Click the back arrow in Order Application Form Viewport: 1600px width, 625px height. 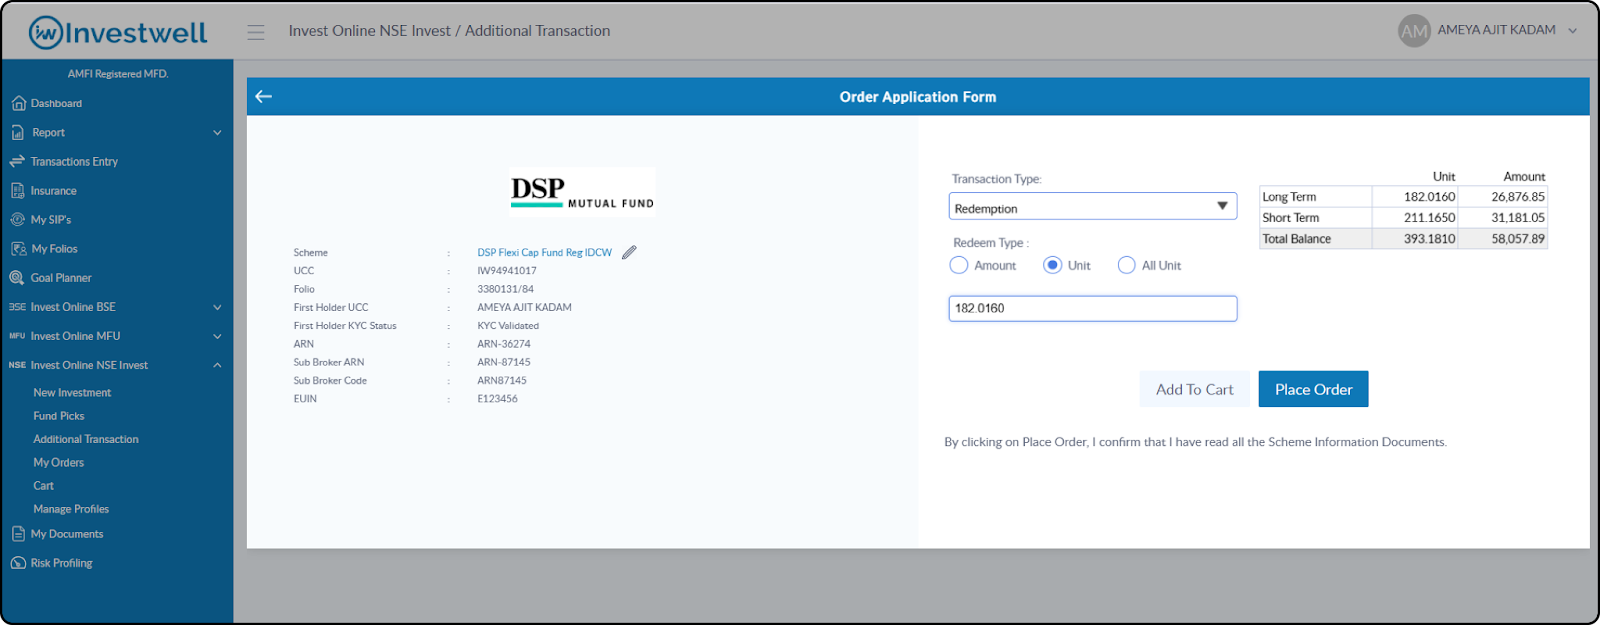tap(264, 97)
